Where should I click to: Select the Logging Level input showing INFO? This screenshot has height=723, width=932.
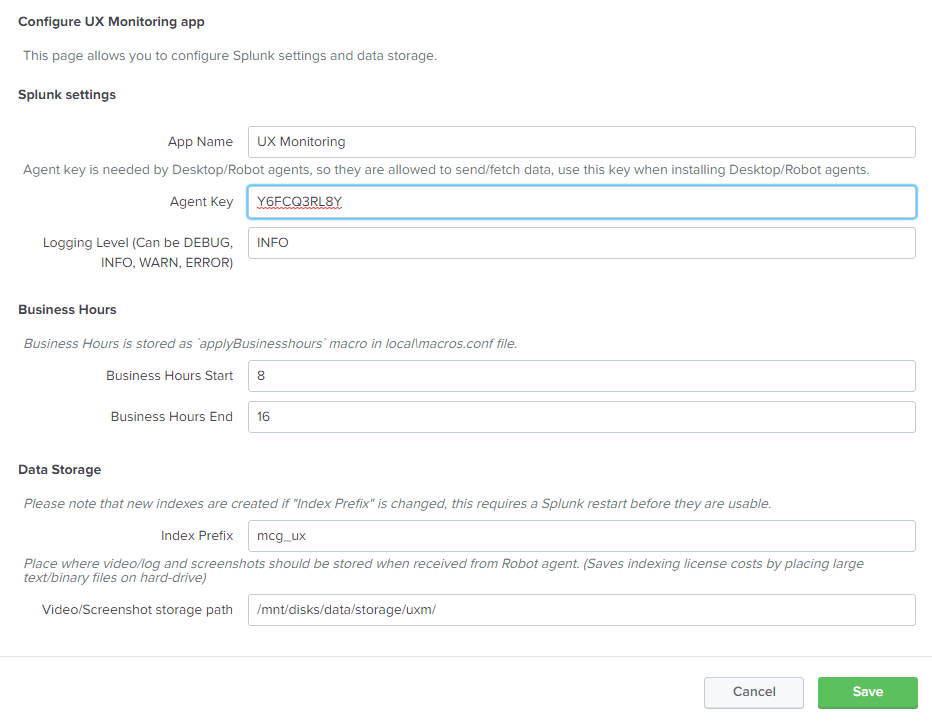click(x=581, y=243)
